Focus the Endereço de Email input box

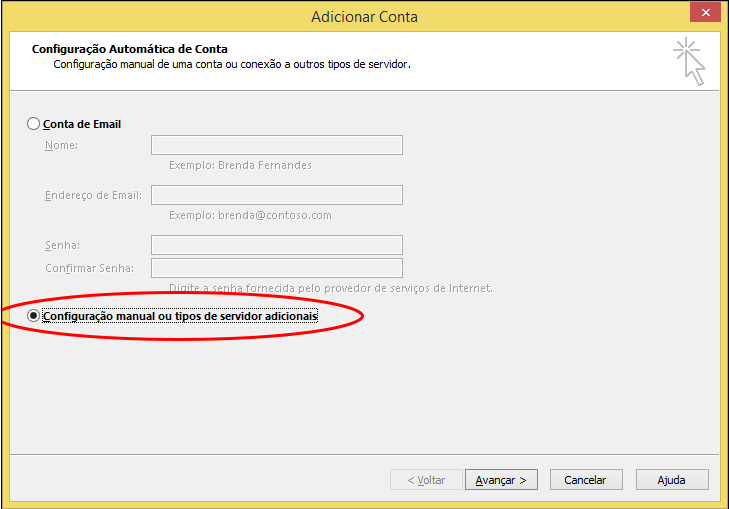click(x=277, y=195)
